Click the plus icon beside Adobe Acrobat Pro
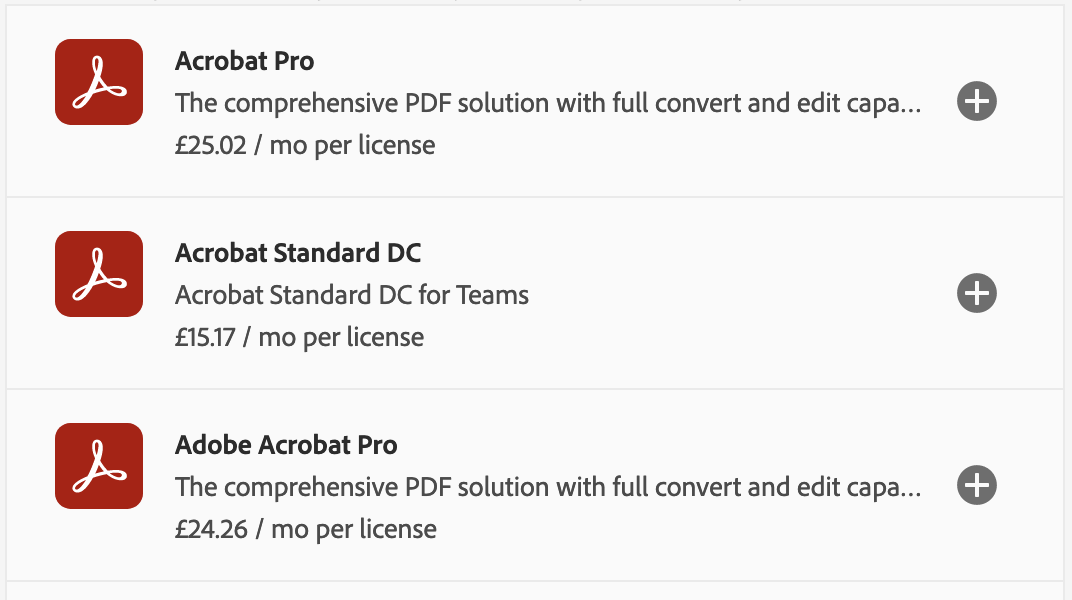Screen dimensions: 1072x600 tap(976, 485)
